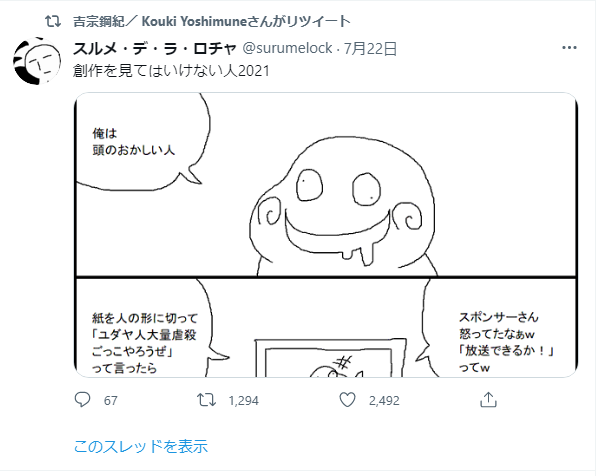
Task: Click the tweet text 創作を見てはいけない人2021
Action: tap(171, 71)
